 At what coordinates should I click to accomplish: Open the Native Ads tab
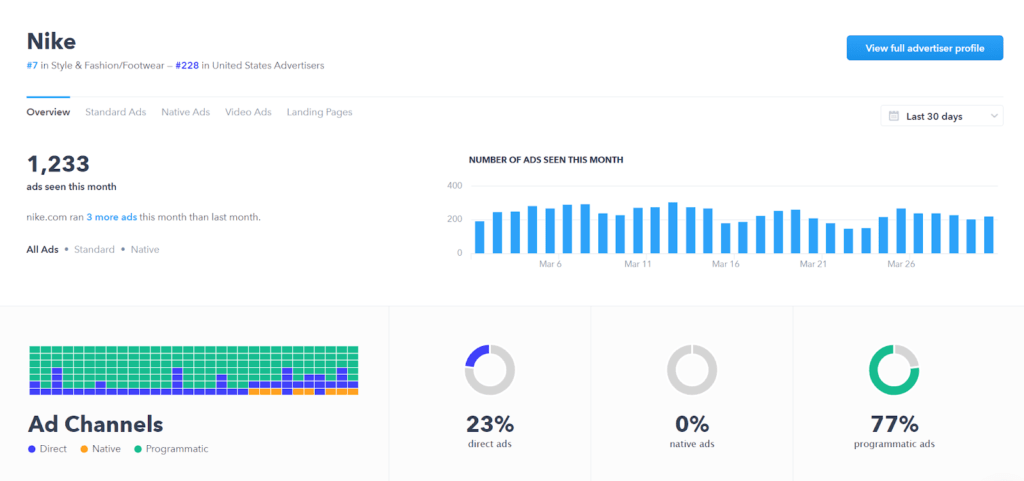point(185,112)
